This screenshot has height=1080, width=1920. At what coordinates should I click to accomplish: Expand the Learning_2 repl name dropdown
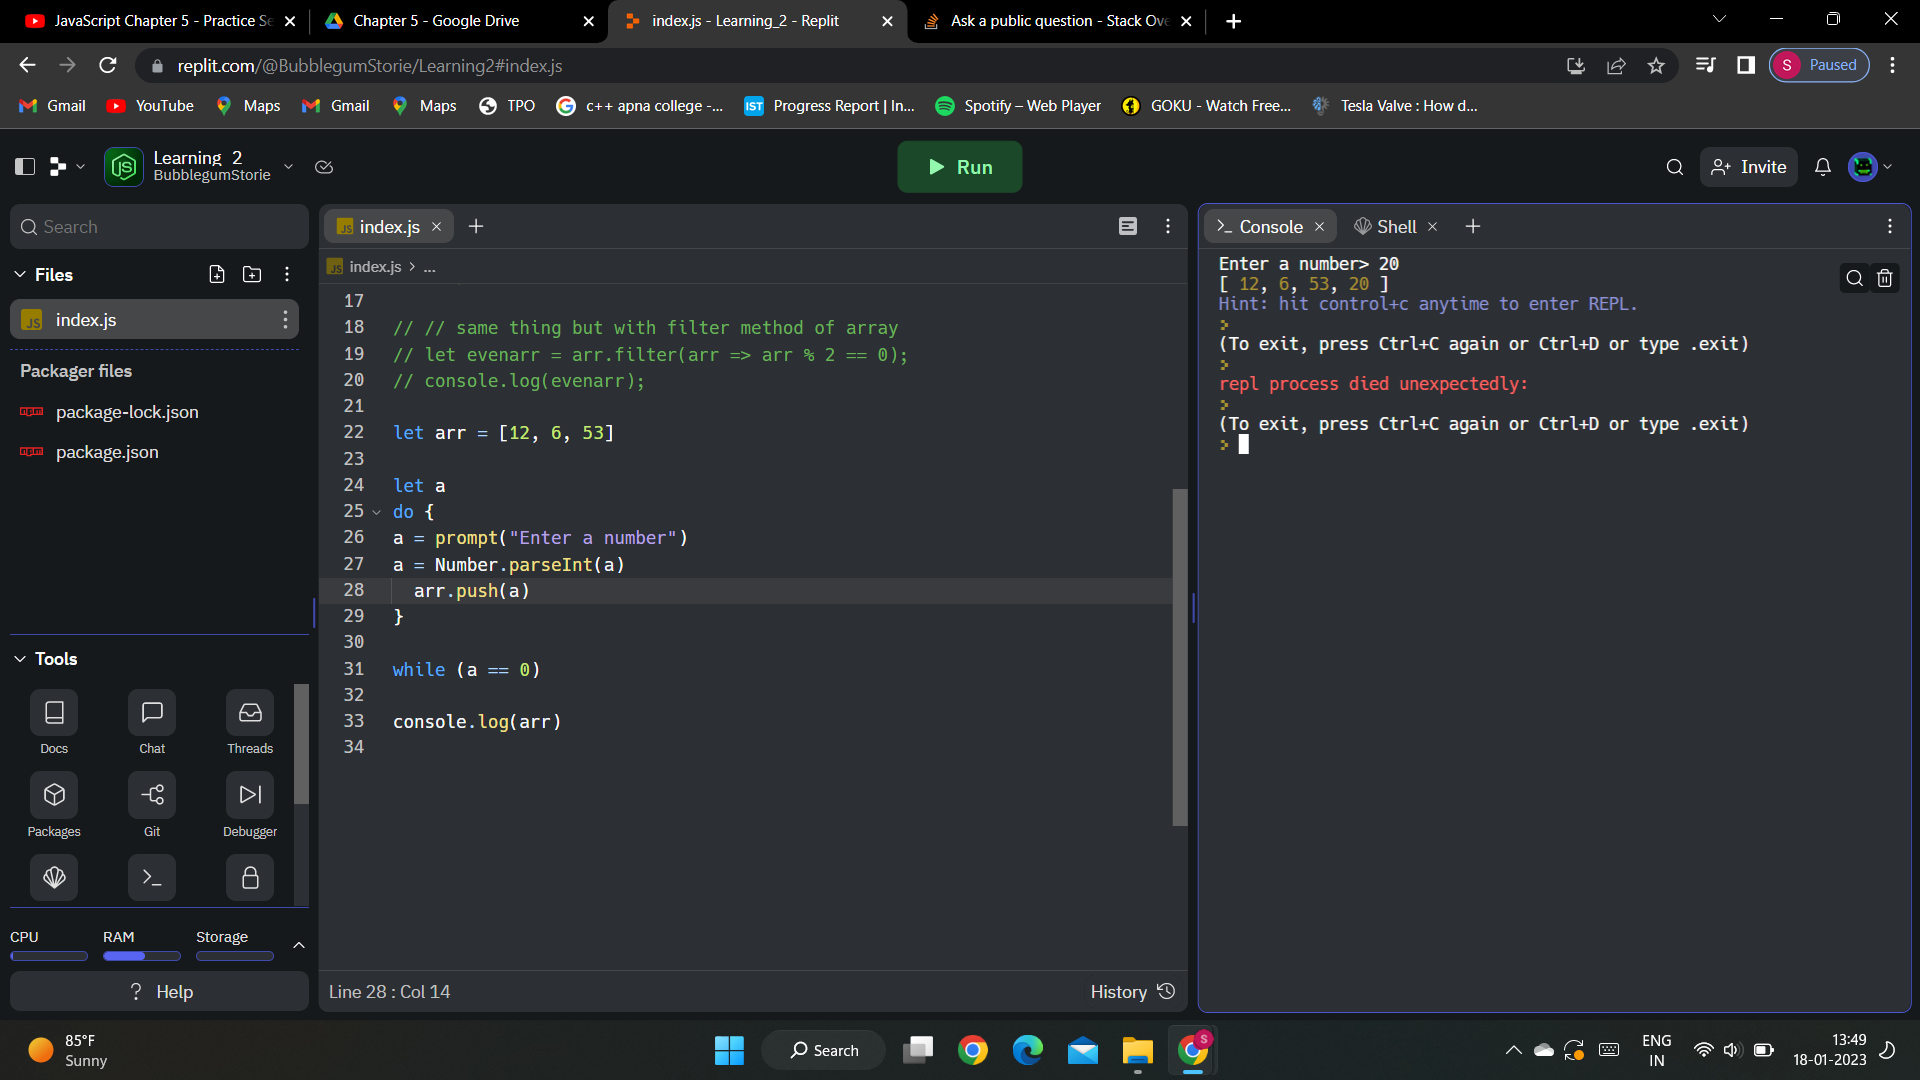pyautogui.click(x=288, y=167)
